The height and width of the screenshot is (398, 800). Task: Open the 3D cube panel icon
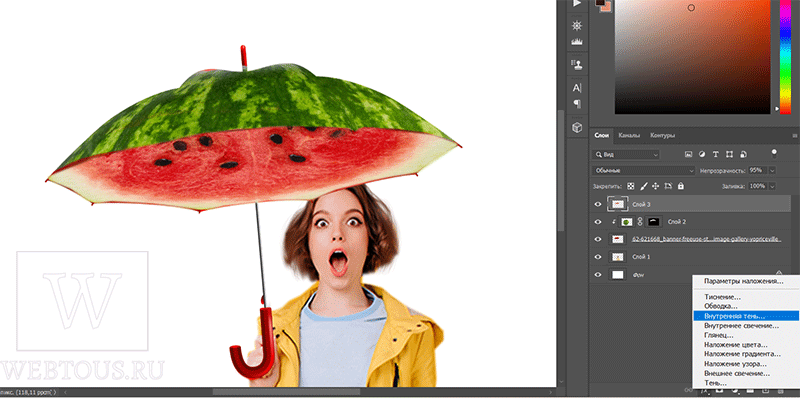tap(577, 127)
